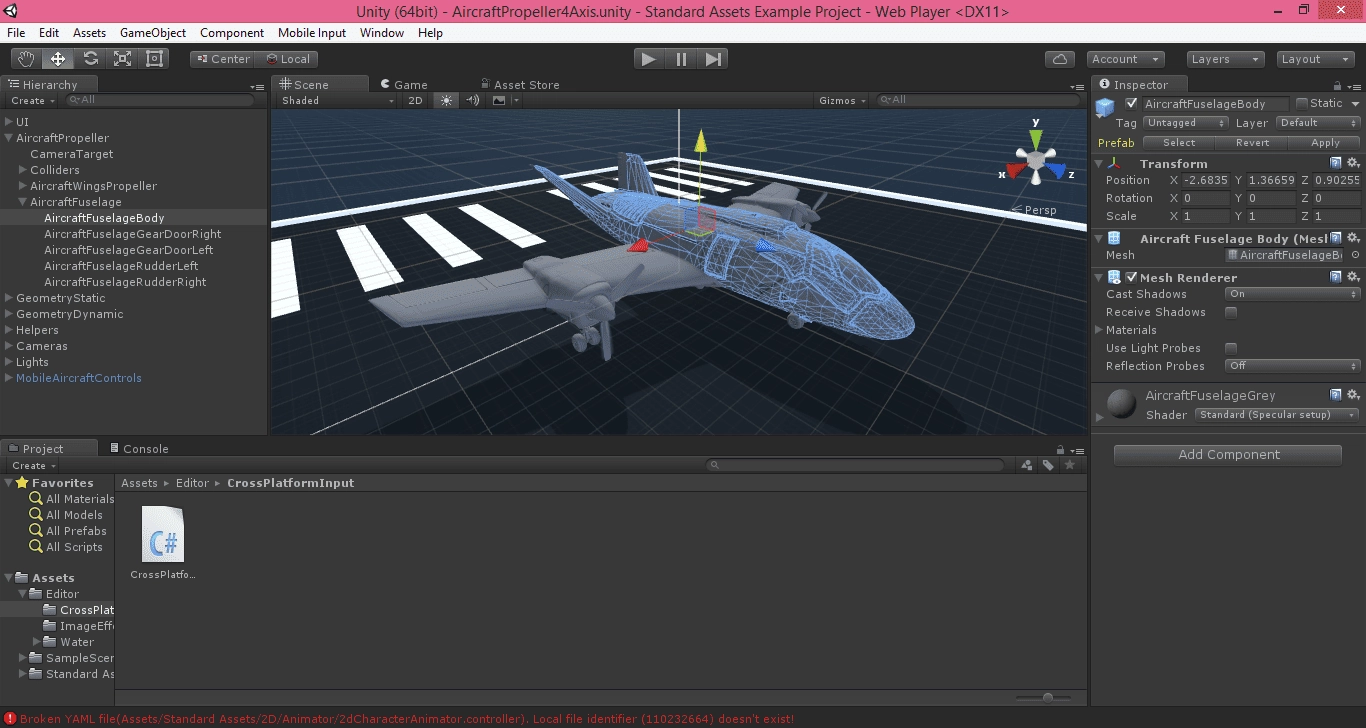Switch to the Console tab
1366x728 pixels.
(138, 449)
